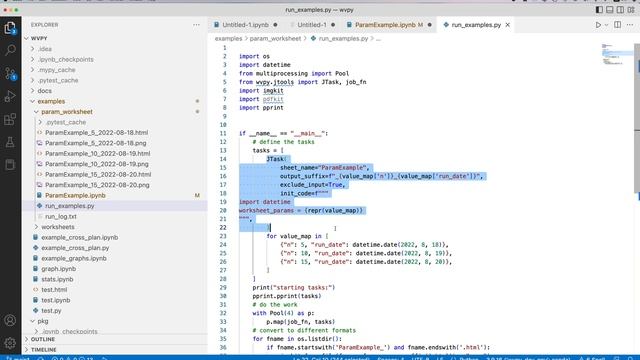Click examples in the breadcrumb path
The image size is (640, 360).
coord(228,38)
